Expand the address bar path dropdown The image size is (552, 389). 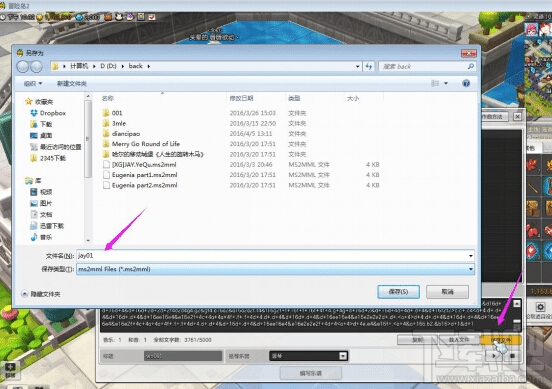[358, 66]
